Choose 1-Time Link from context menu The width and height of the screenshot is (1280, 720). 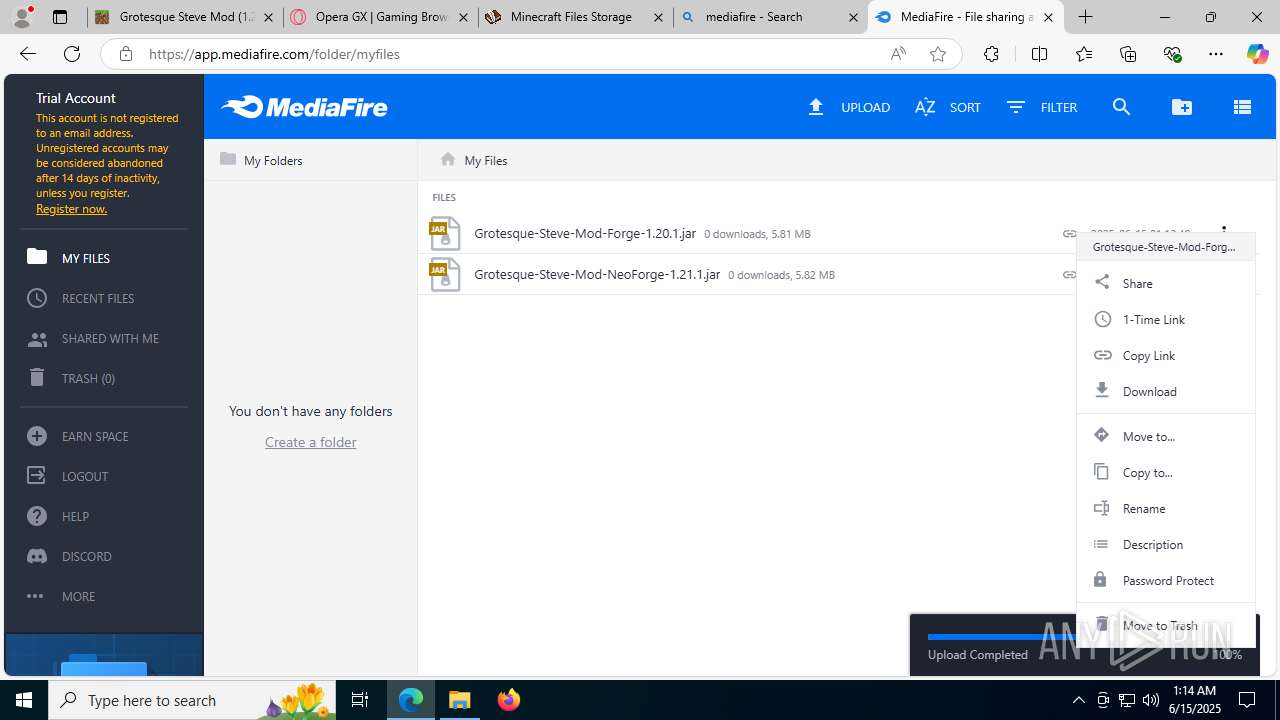pyautogui.click(x=1166, y=319)
